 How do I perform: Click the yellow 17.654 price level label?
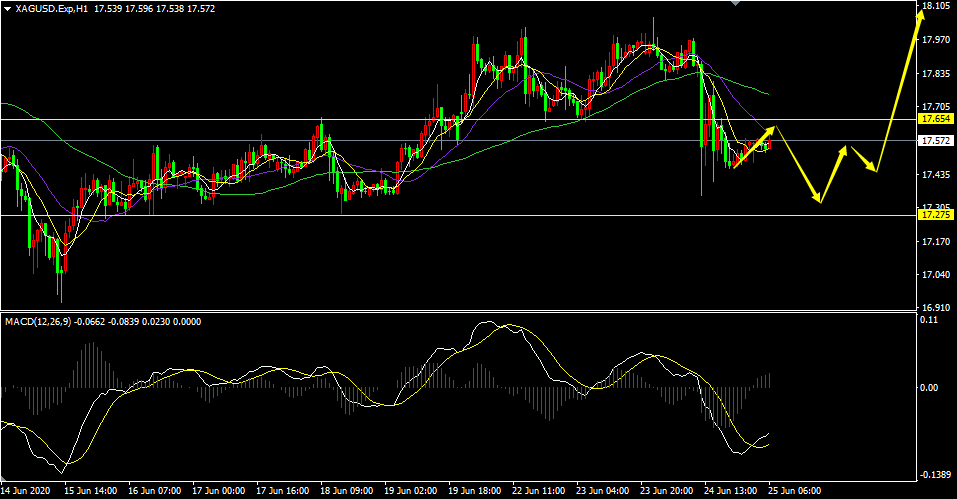pos(937,119)
